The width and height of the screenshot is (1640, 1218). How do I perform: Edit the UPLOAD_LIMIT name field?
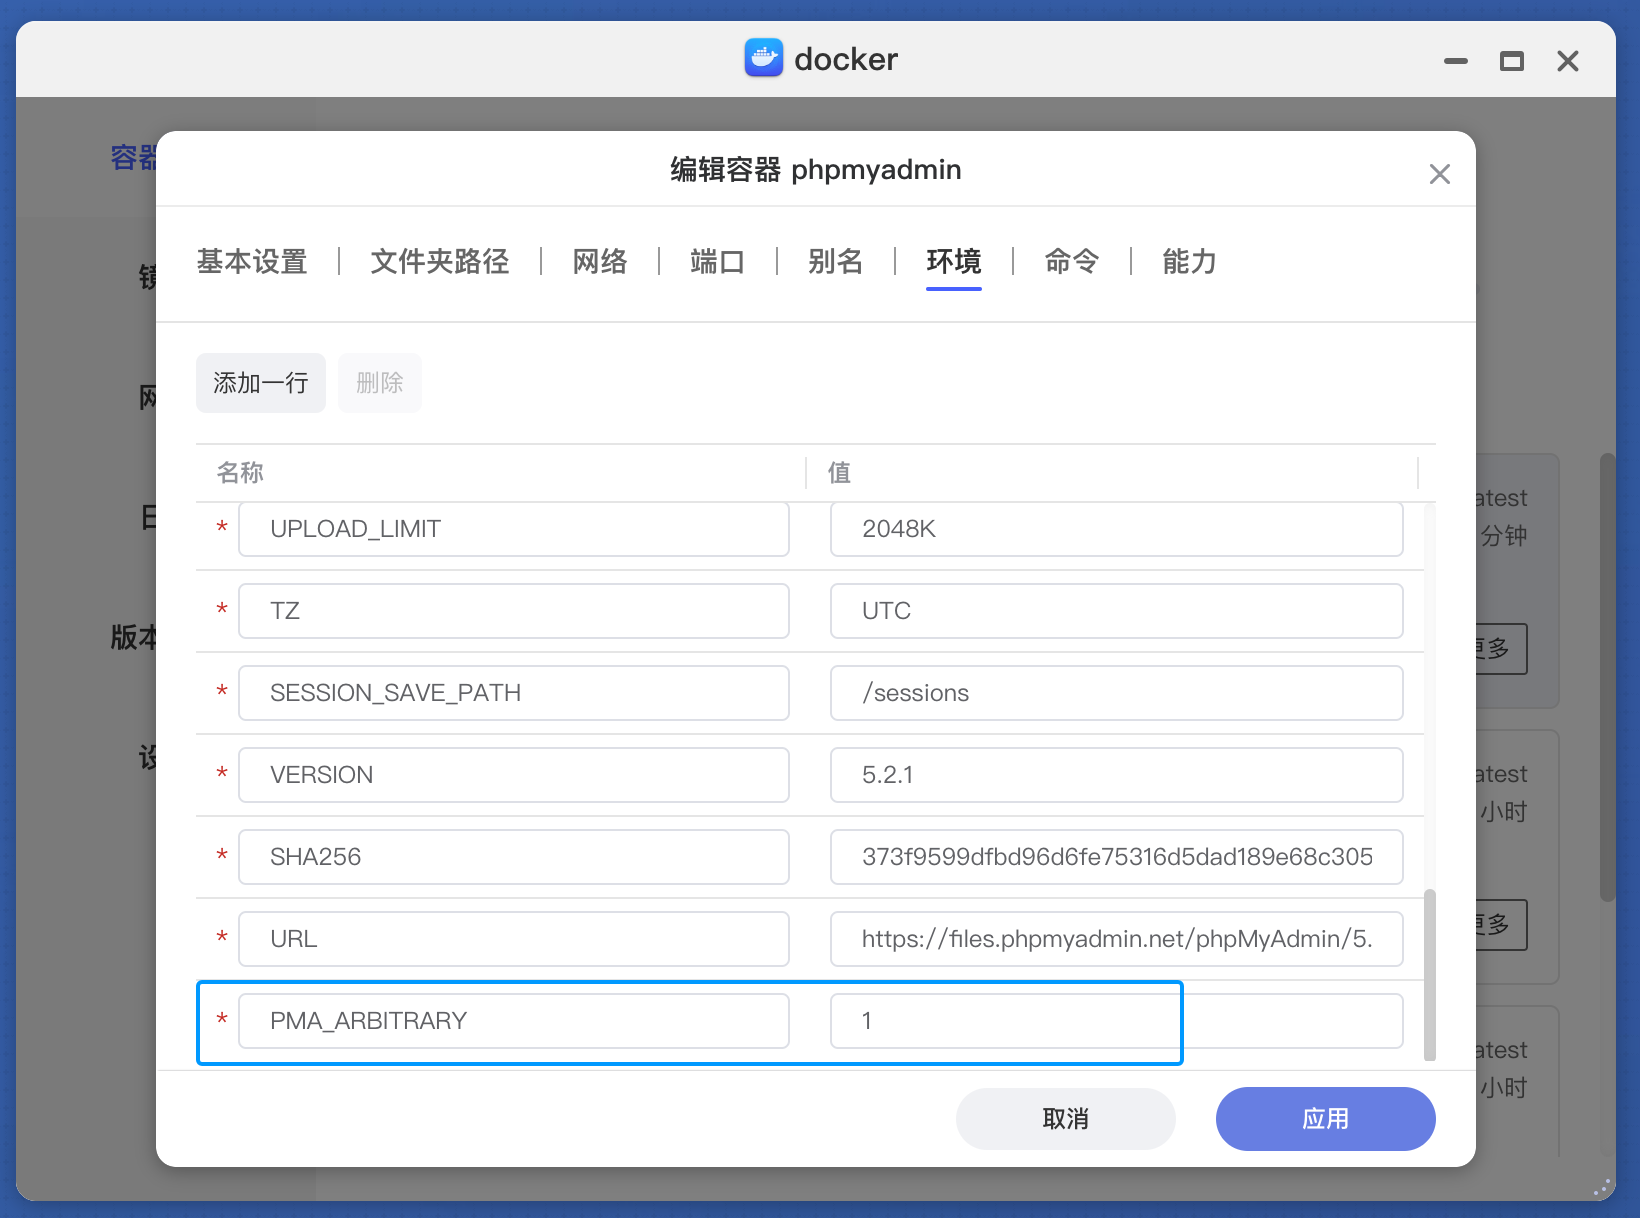pyautogui.click(x=514, y=529)
